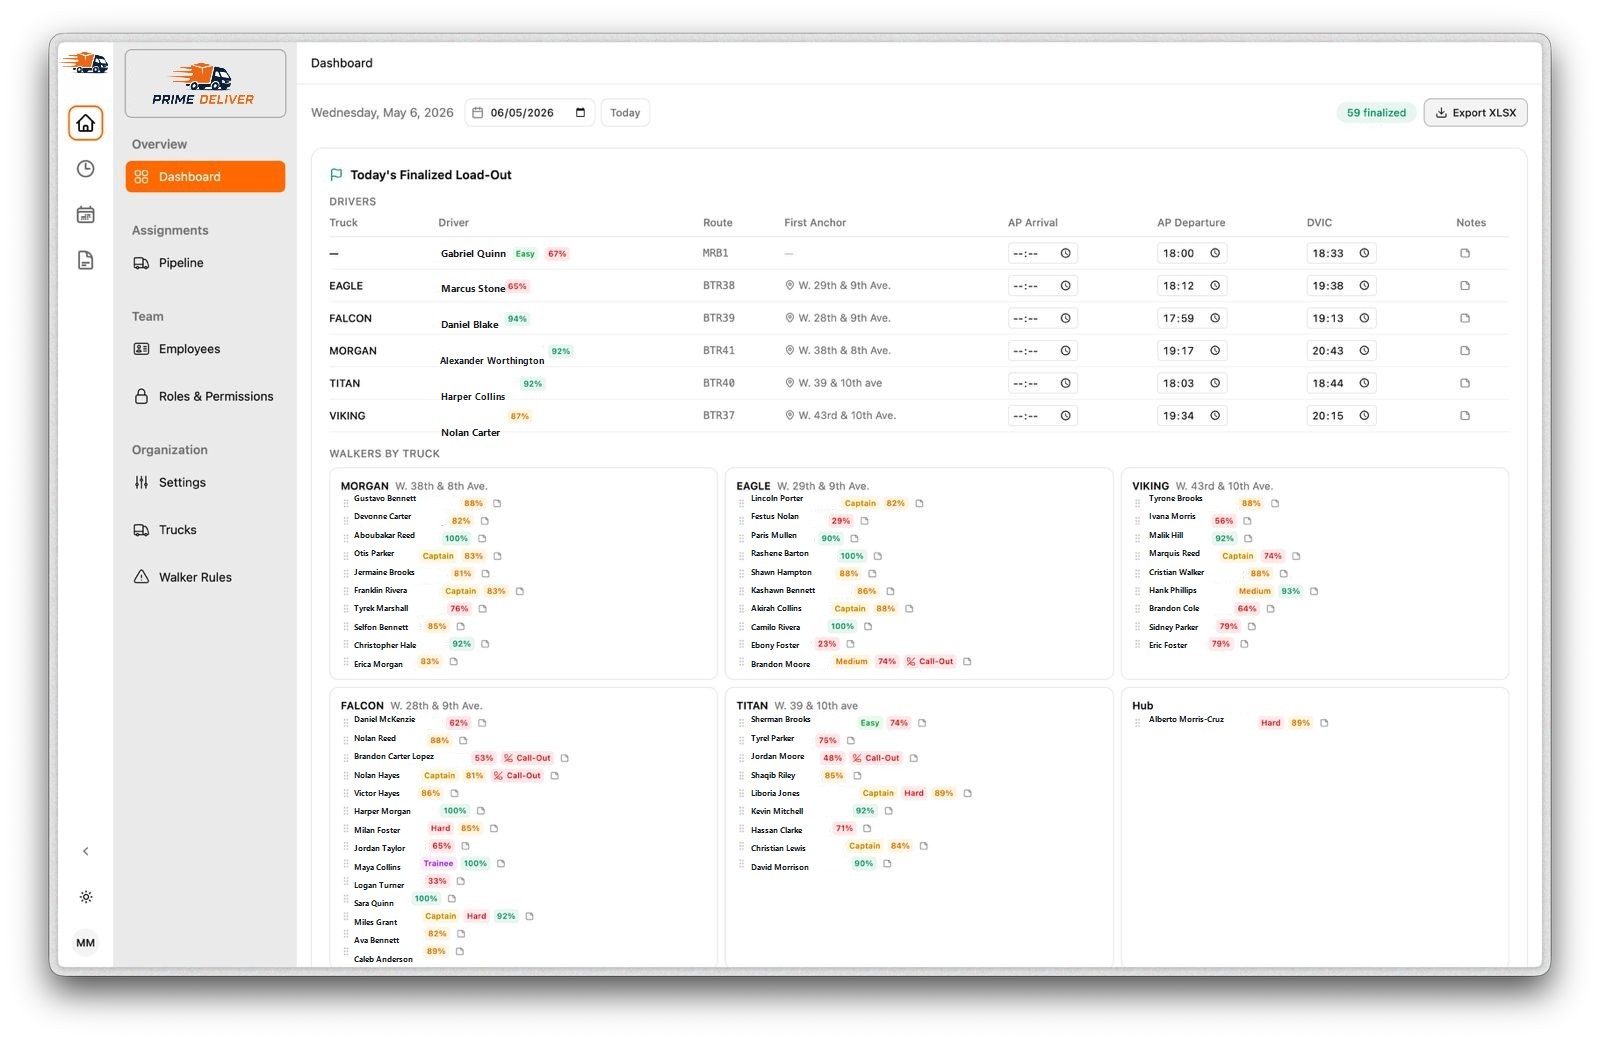Click the BTR41 route cell
Image resolution: width=1600 pixels, height=1041 pixels.
click(x=718, y=351)
